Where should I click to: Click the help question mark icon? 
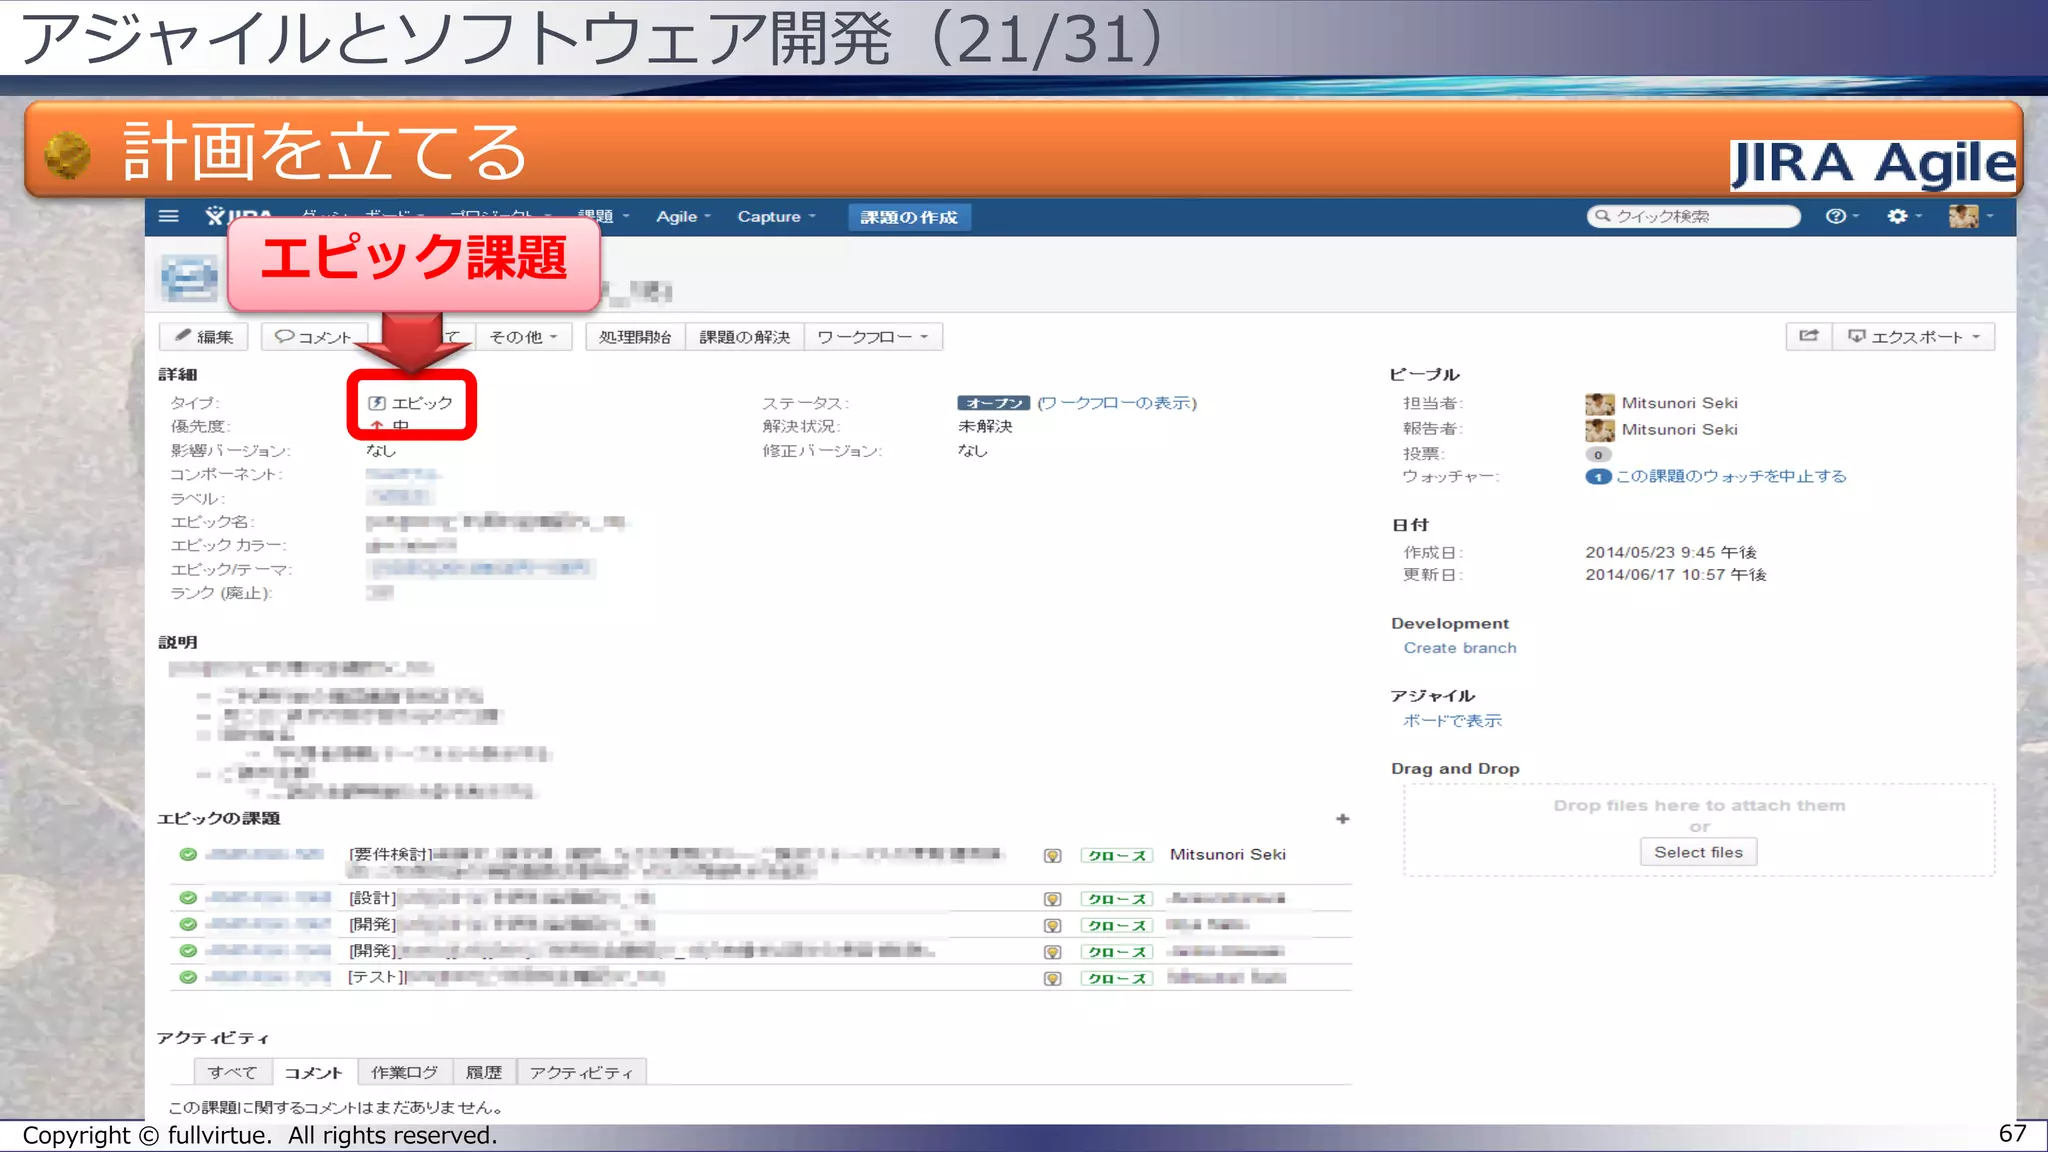click(1835, 216)
